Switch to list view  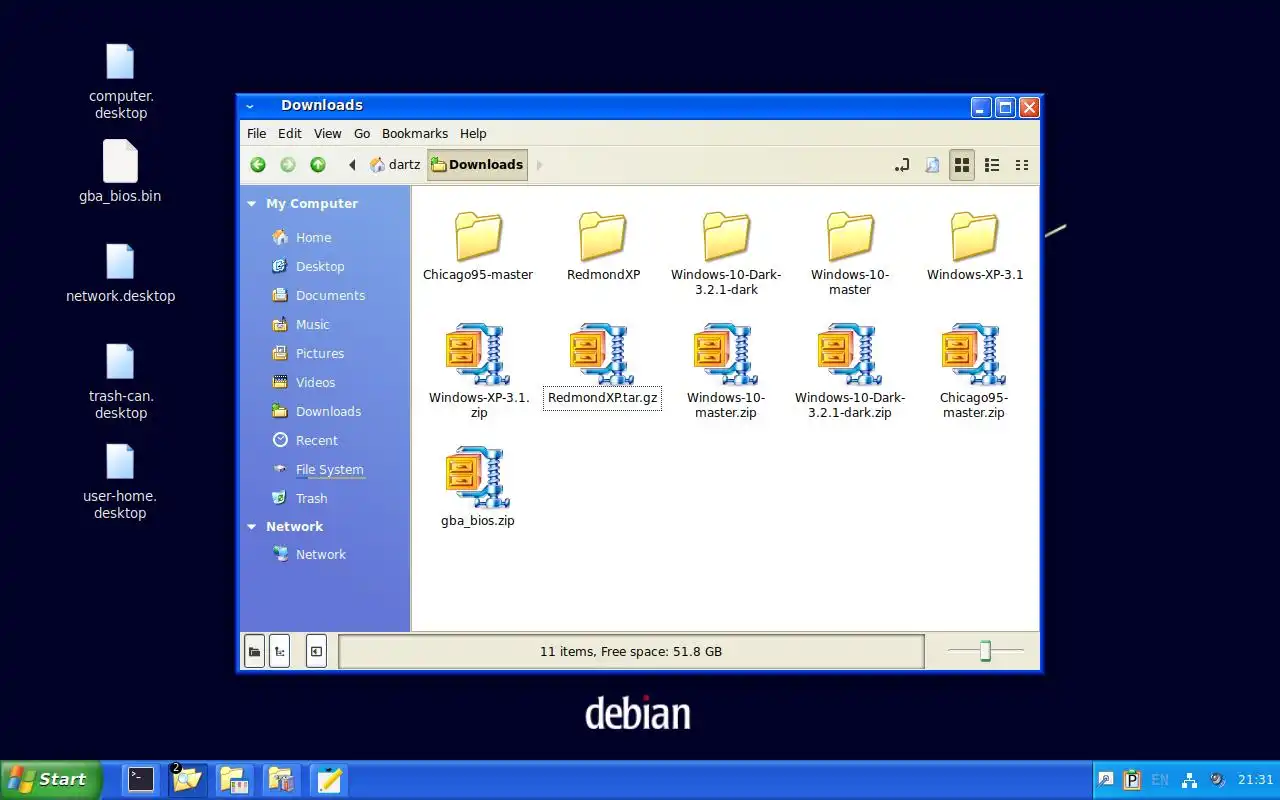click(x=992, y=165)
